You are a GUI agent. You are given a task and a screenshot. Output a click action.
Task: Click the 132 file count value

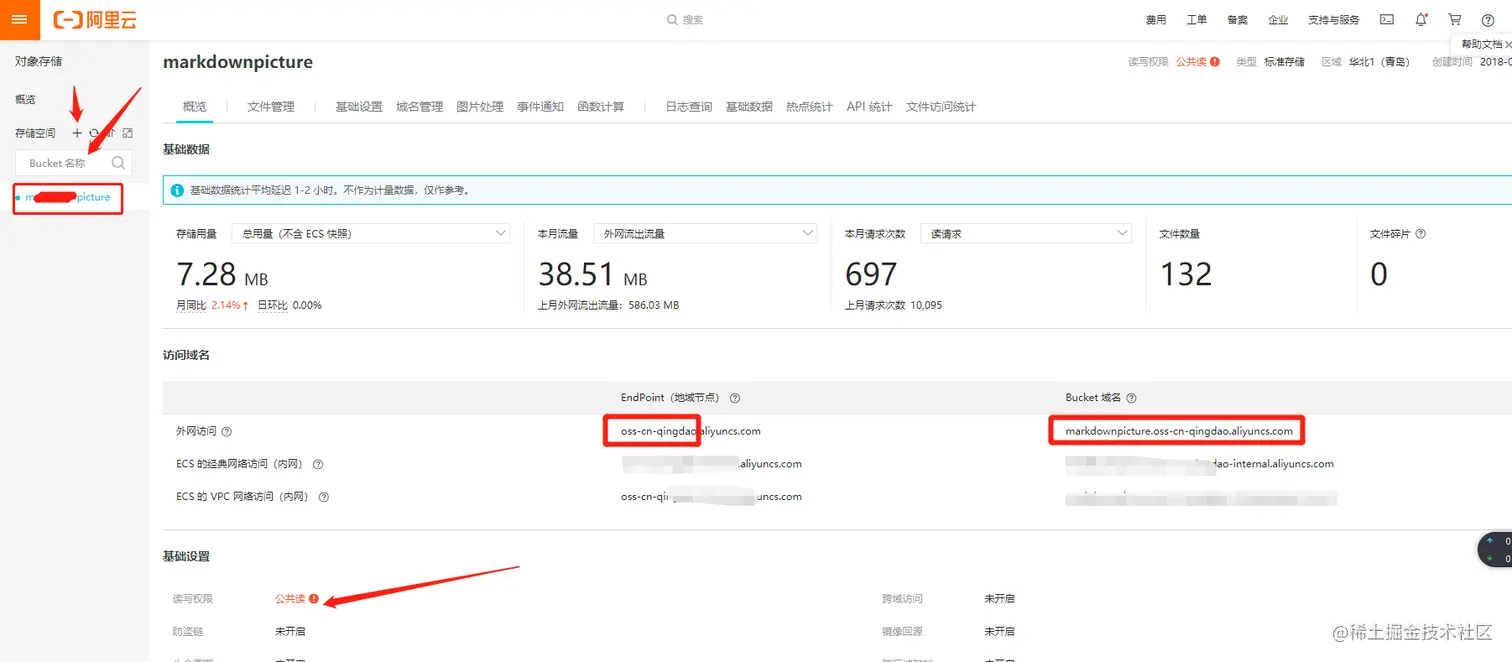point(1185,274)
